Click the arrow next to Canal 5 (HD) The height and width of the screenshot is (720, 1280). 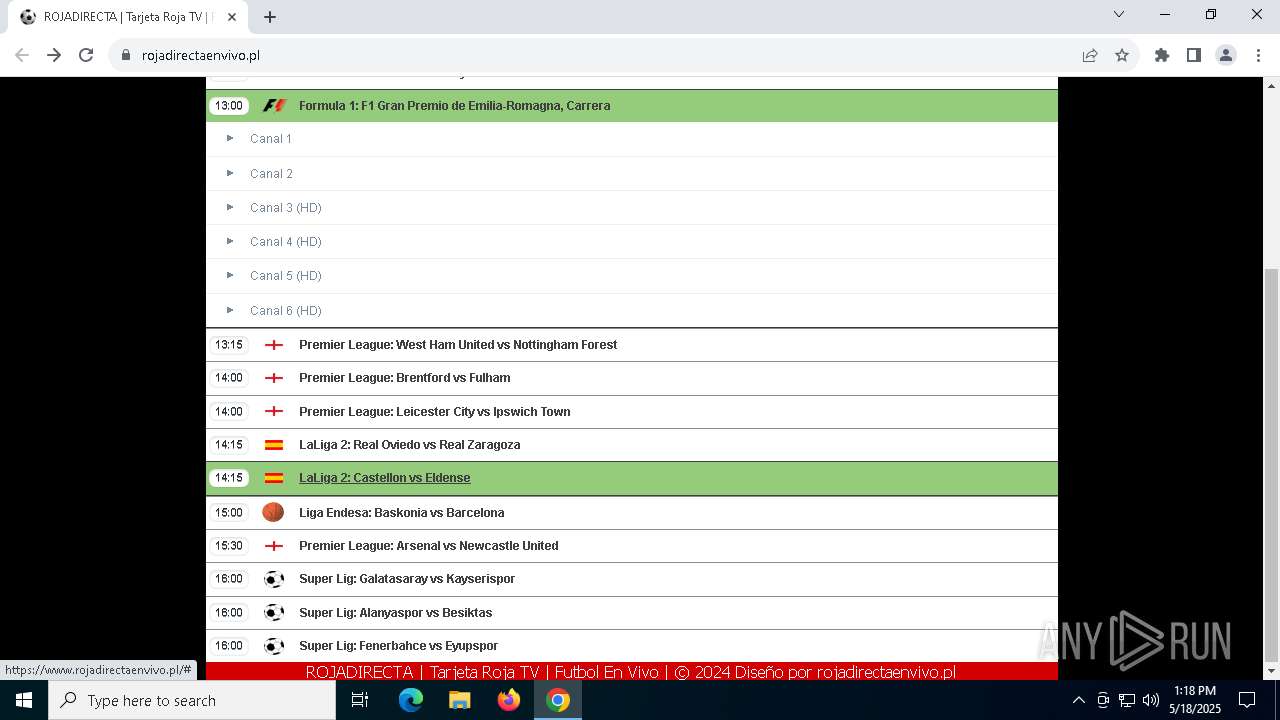pyautogui.click(x=230, y=275)
